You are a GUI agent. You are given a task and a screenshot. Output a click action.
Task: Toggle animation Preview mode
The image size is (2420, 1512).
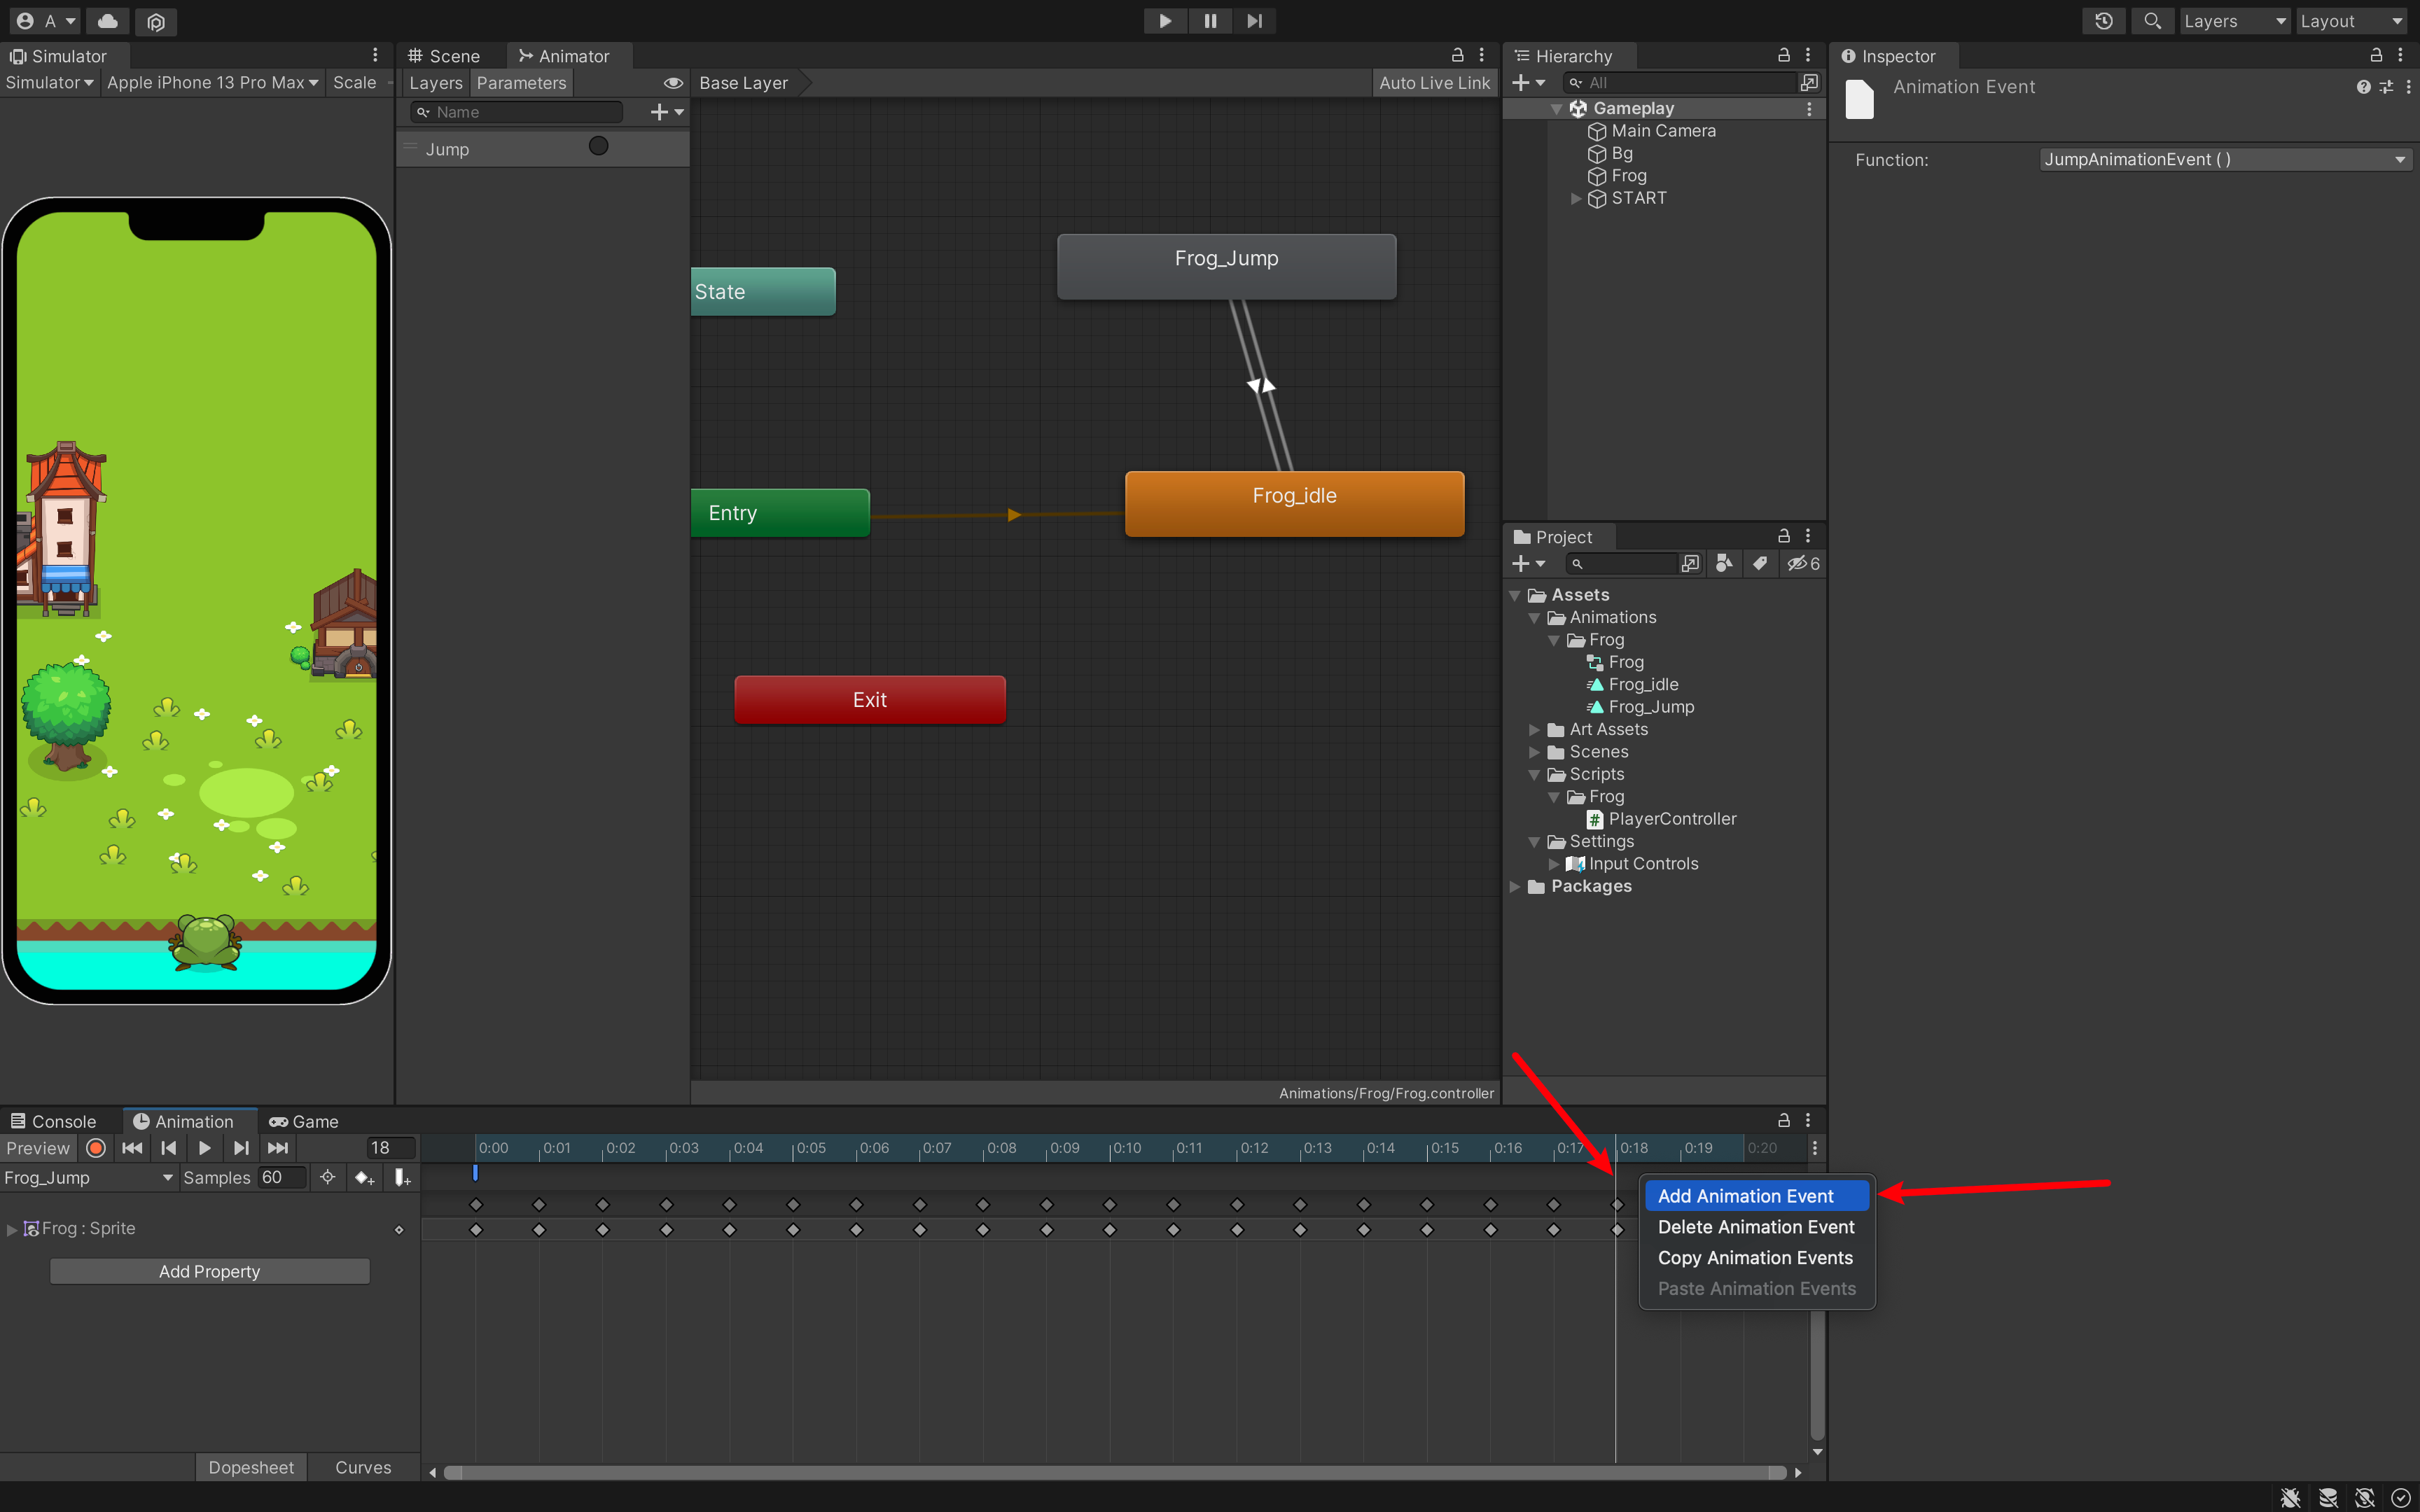coord(38,1148)
